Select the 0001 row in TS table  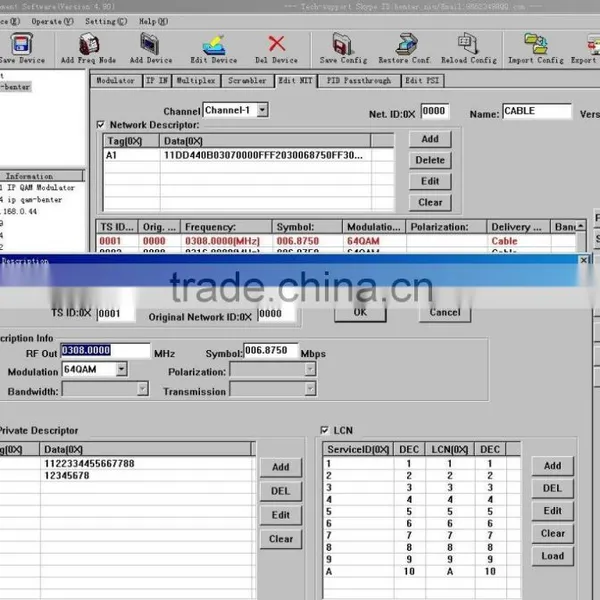pos(337,241)
